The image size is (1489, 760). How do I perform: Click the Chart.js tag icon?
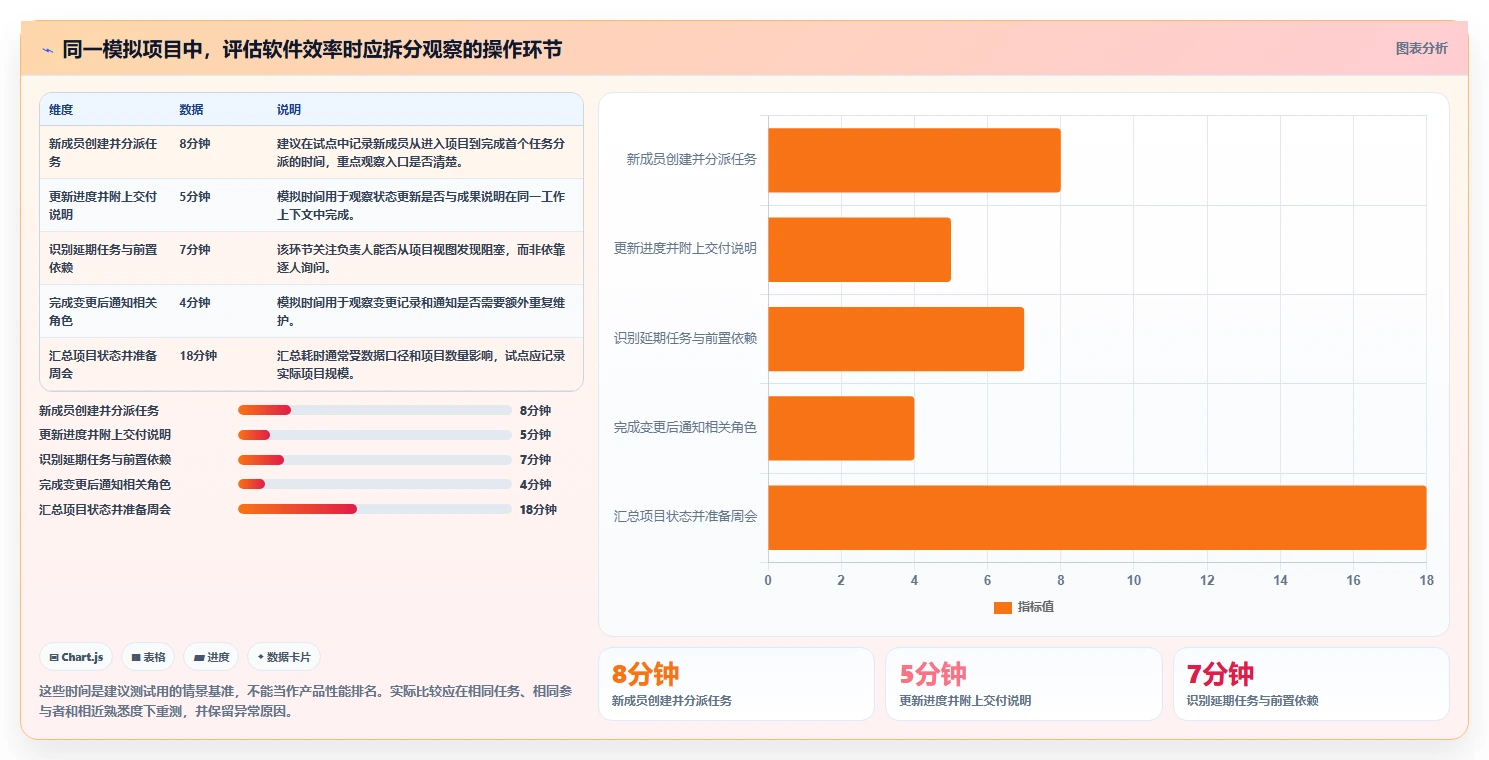click(54, 657)
